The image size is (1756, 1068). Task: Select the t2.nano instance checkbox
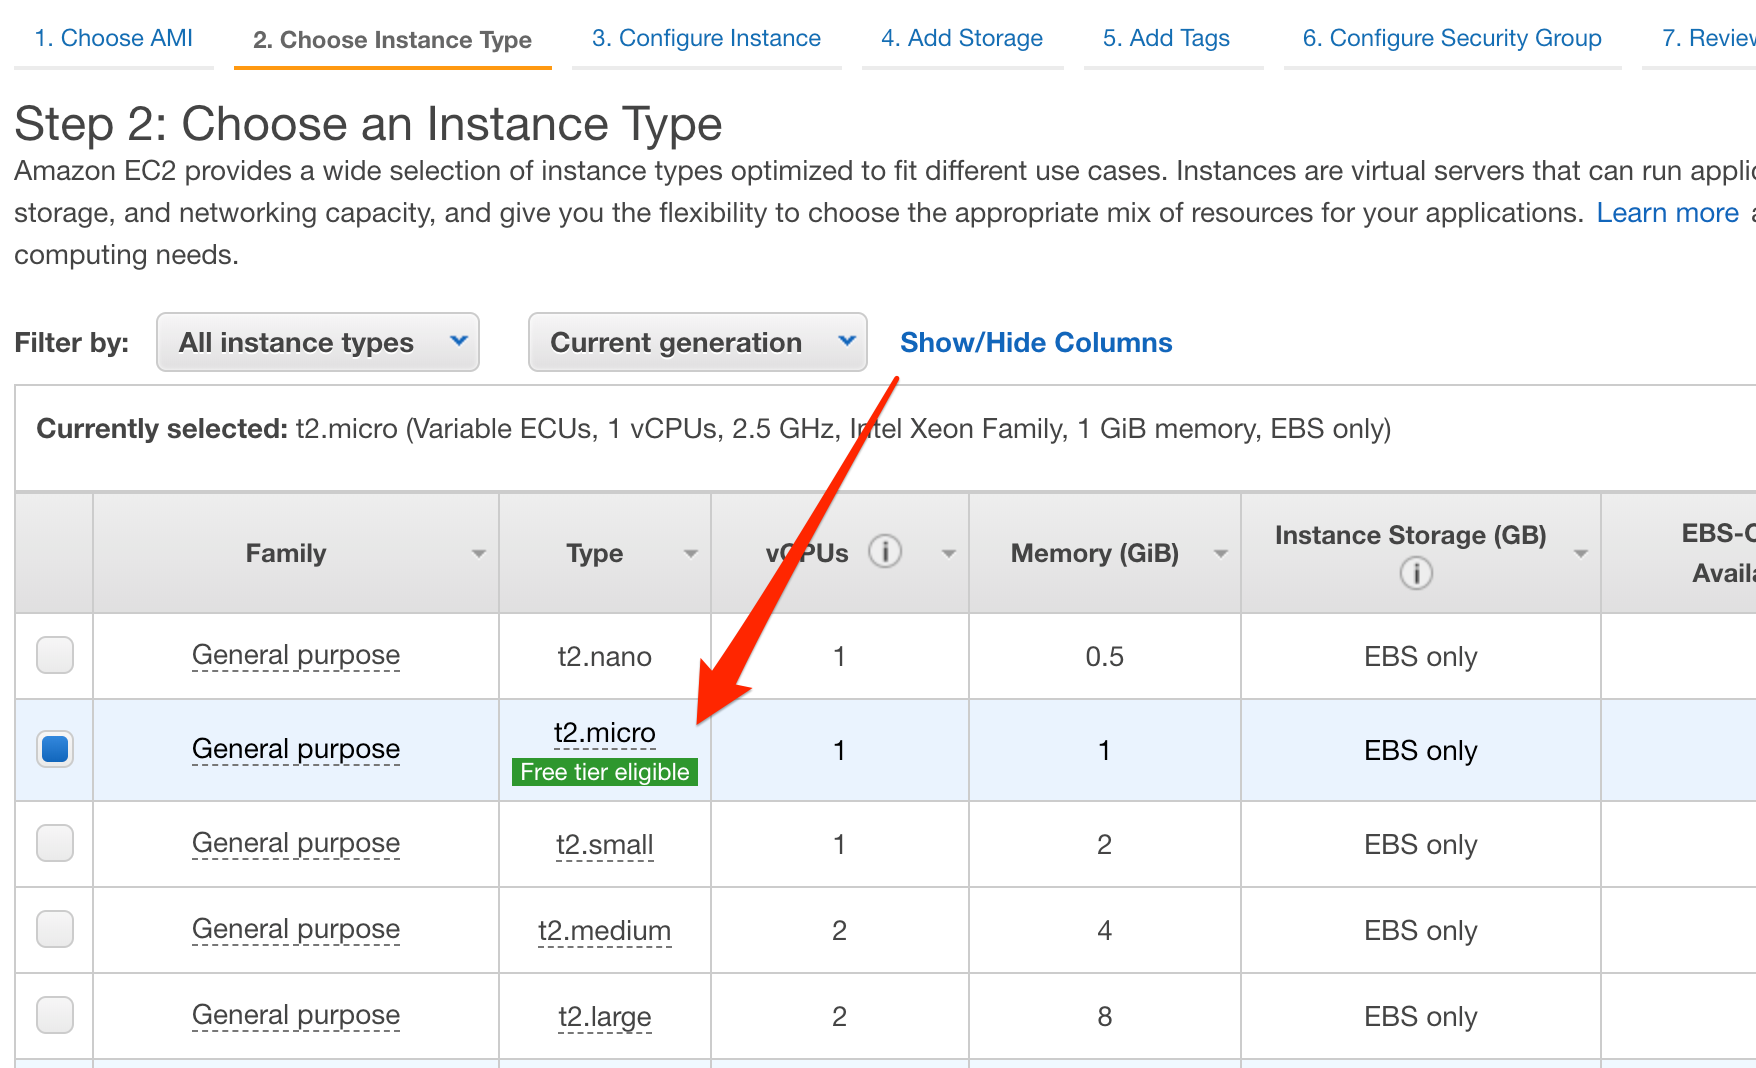55,655
